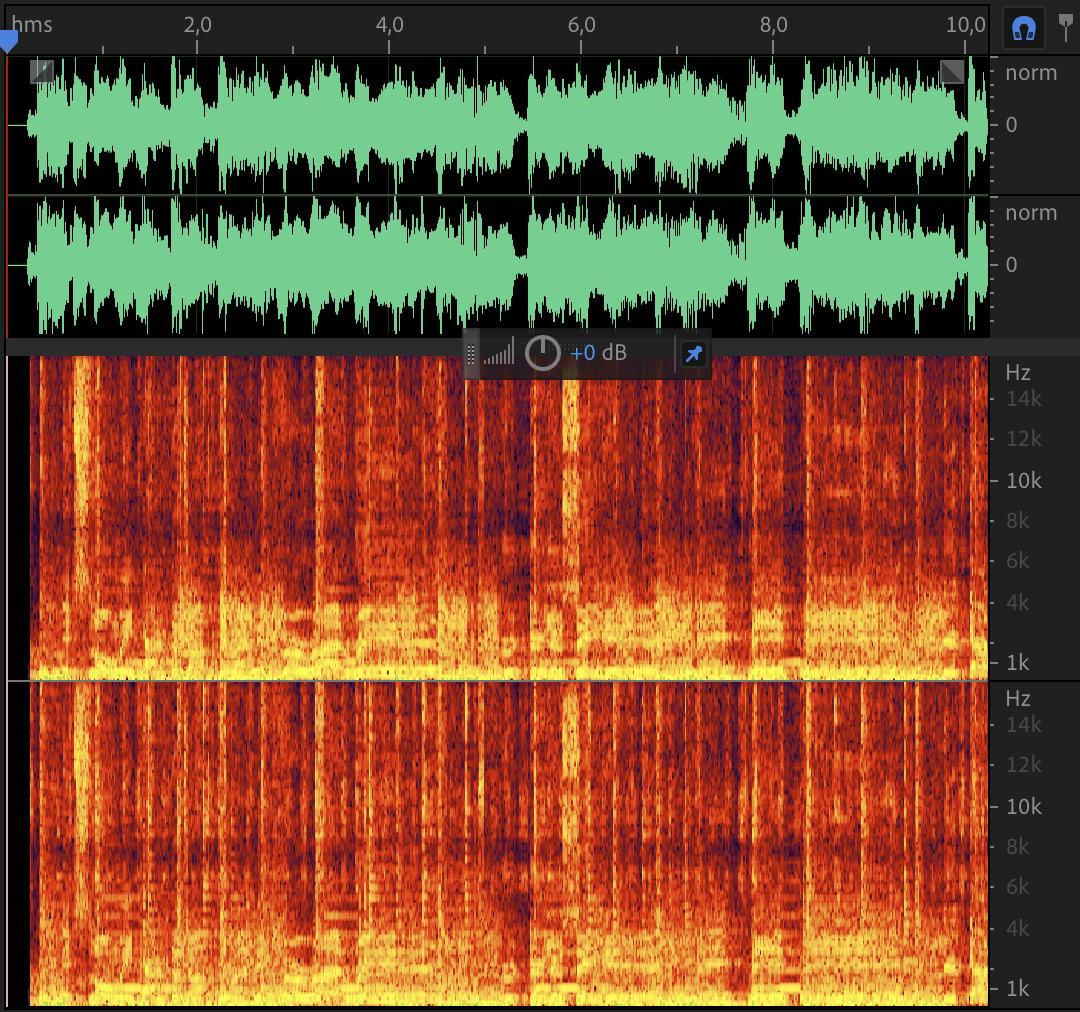Click the +0 dB gain value
The image size is (1080, 1012).
pos(598,353)
